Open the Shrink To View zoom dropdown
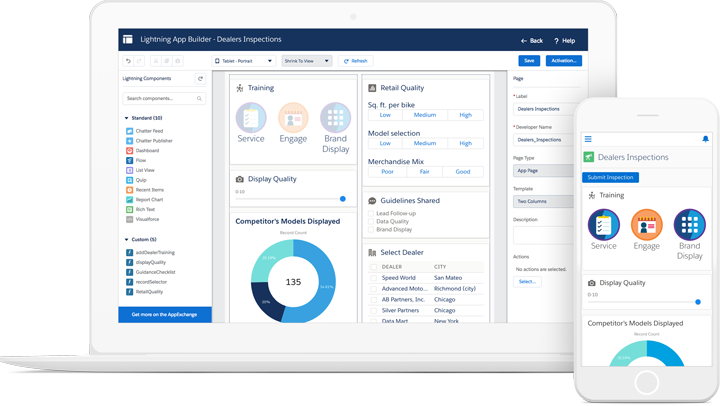This screenshot has height=406, width=720. 306,61
